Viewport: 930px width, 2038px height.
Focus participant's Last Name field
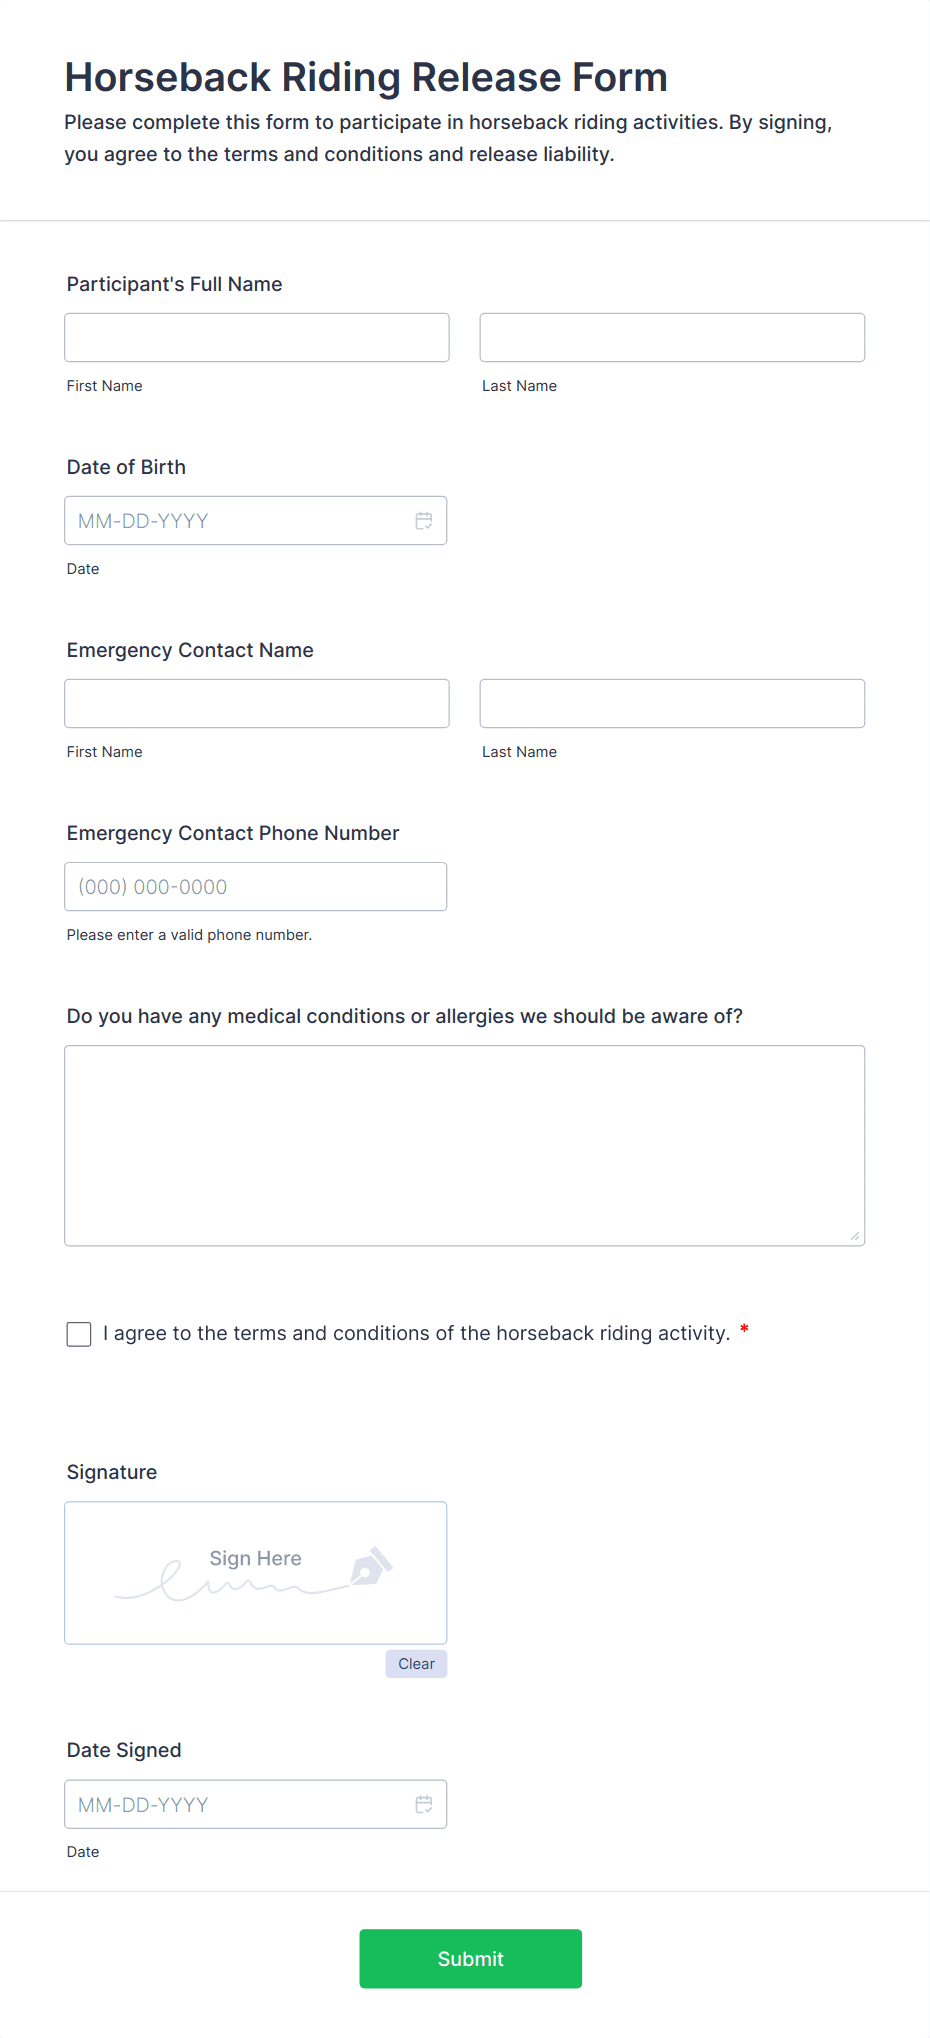pyautogui.click(x=672, y=338)
